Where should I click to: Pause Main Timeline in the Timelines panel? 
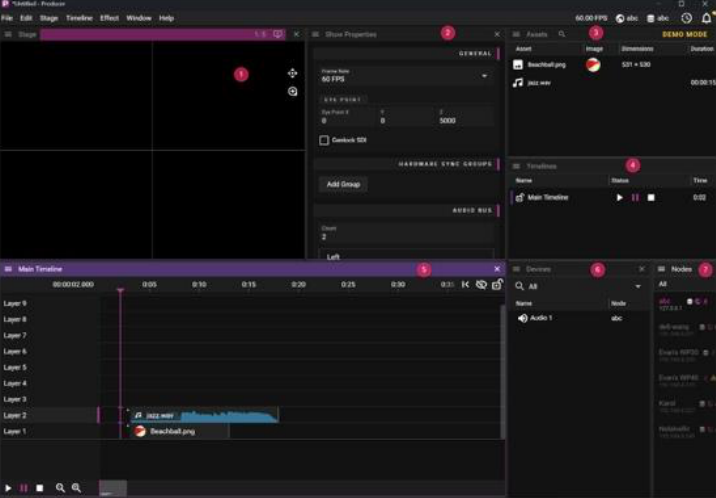pyautogui.click(x=635, y=198)
